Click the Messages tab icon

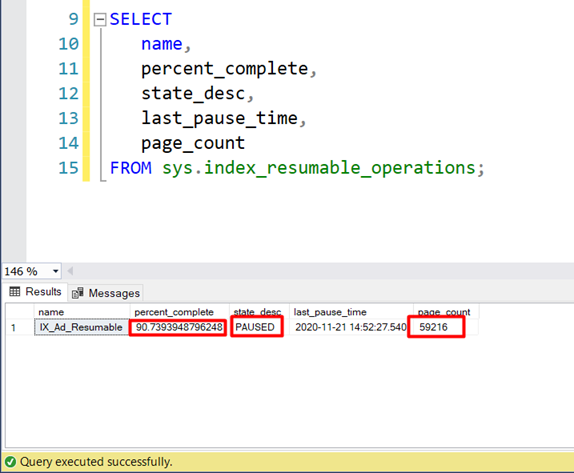click(78, 293)
